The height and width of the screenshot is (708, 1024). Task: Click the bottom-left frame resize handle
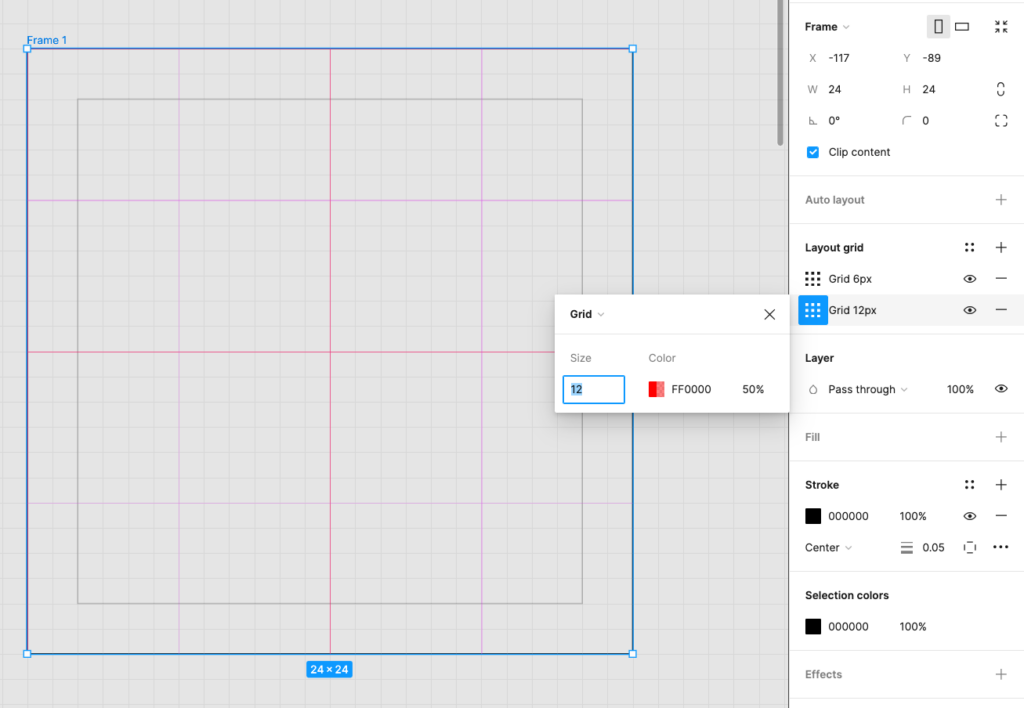[27, 653]
